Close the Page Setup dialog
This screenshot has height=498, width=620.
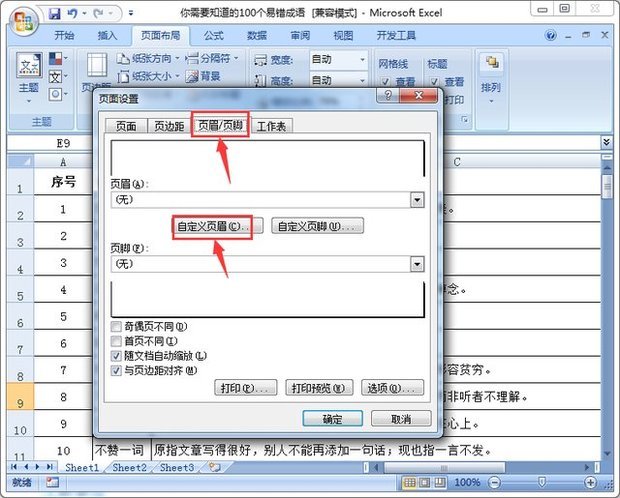point(419,95)
